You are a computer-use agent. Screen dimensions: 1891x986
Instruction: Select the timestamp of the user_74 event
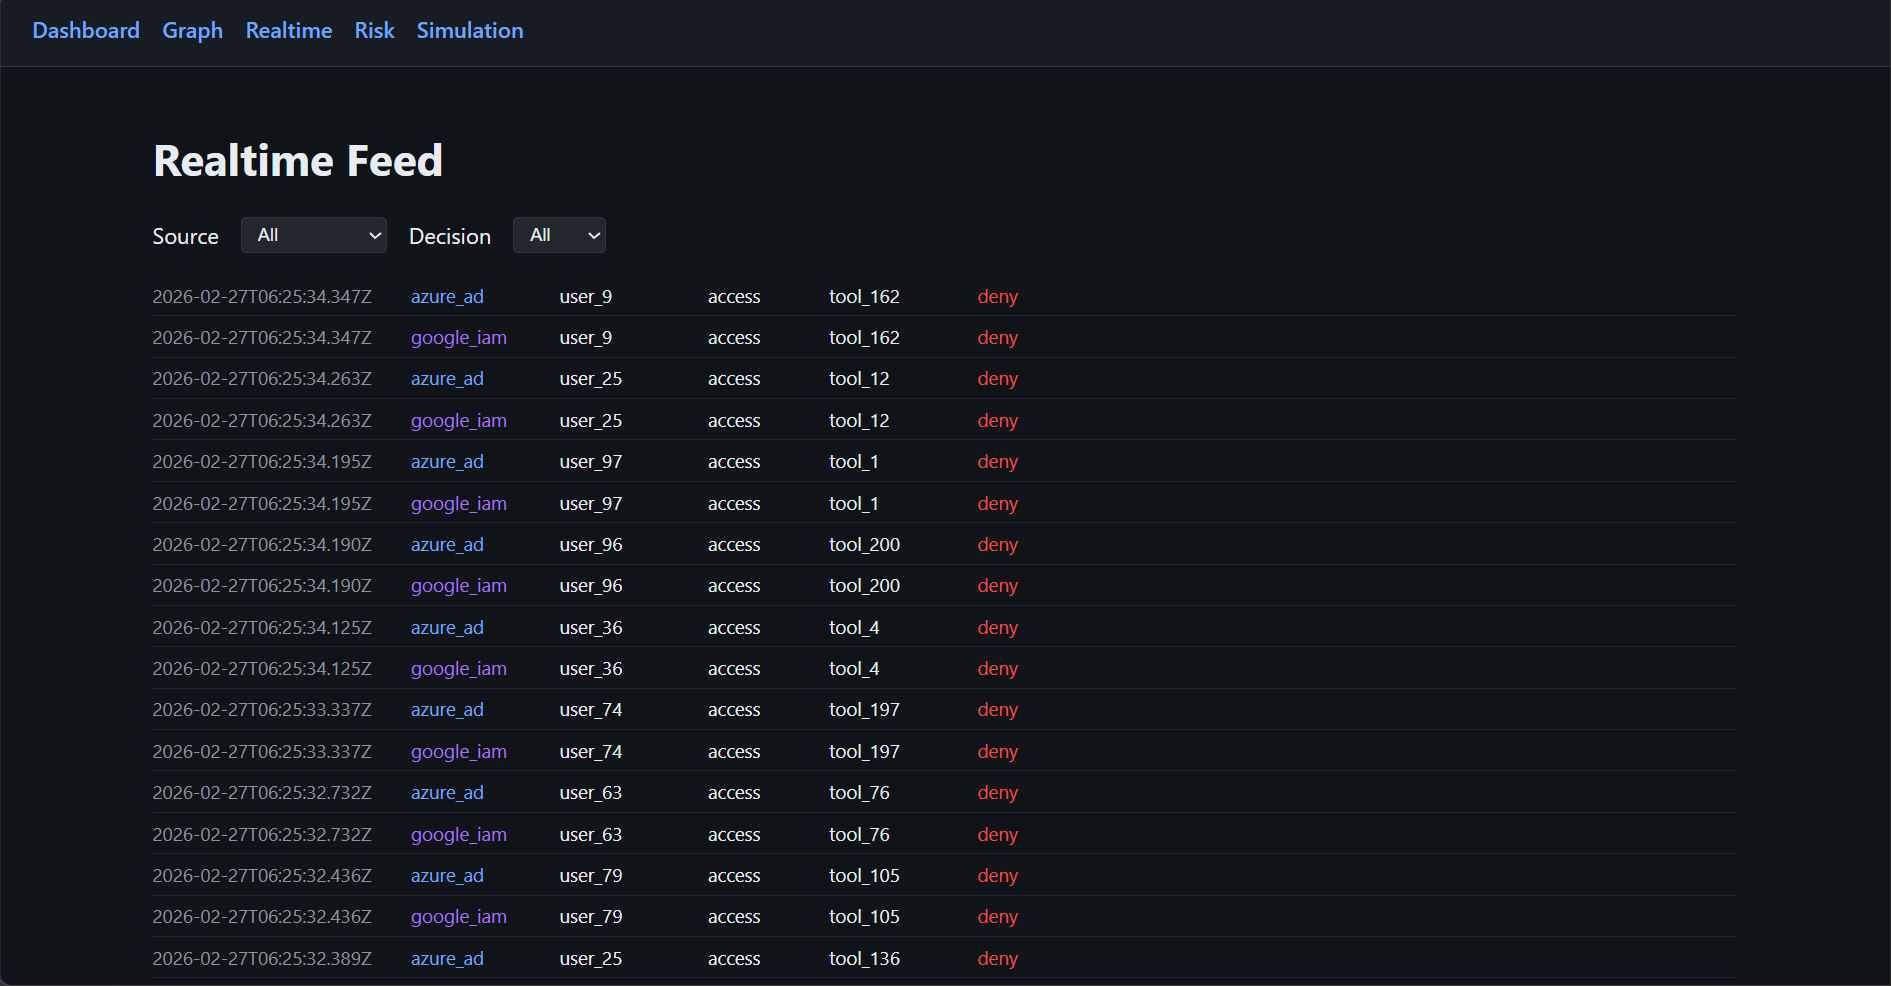[262, 709]
